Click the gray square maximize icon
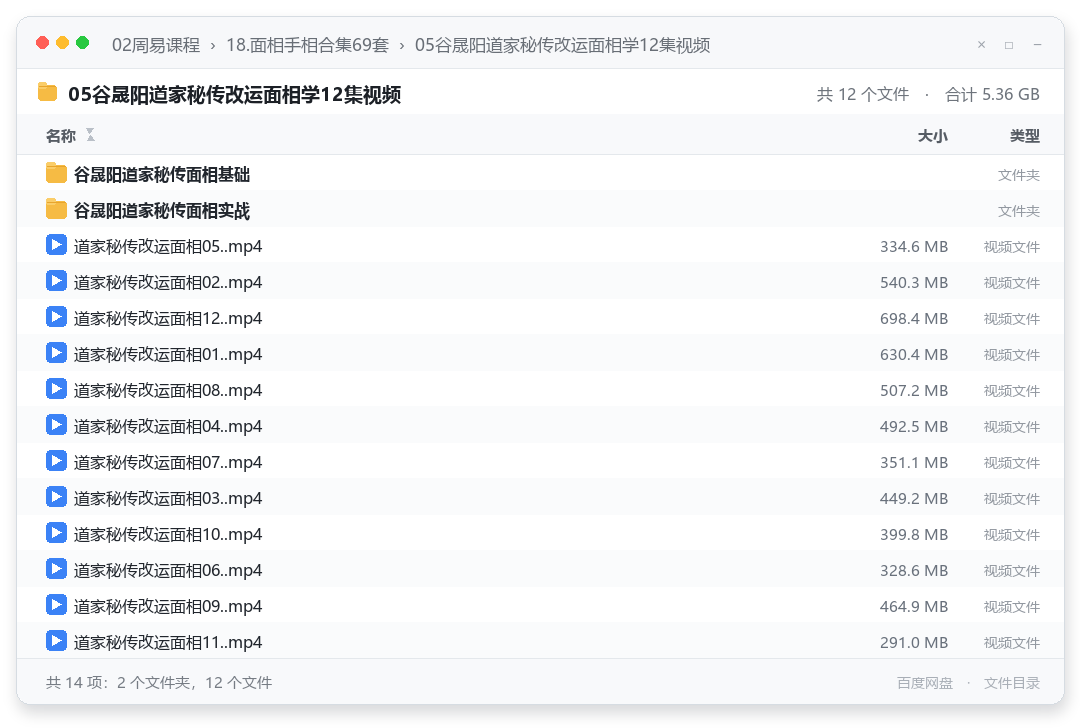This screenshot has height=728, width=1080. 1009,45
